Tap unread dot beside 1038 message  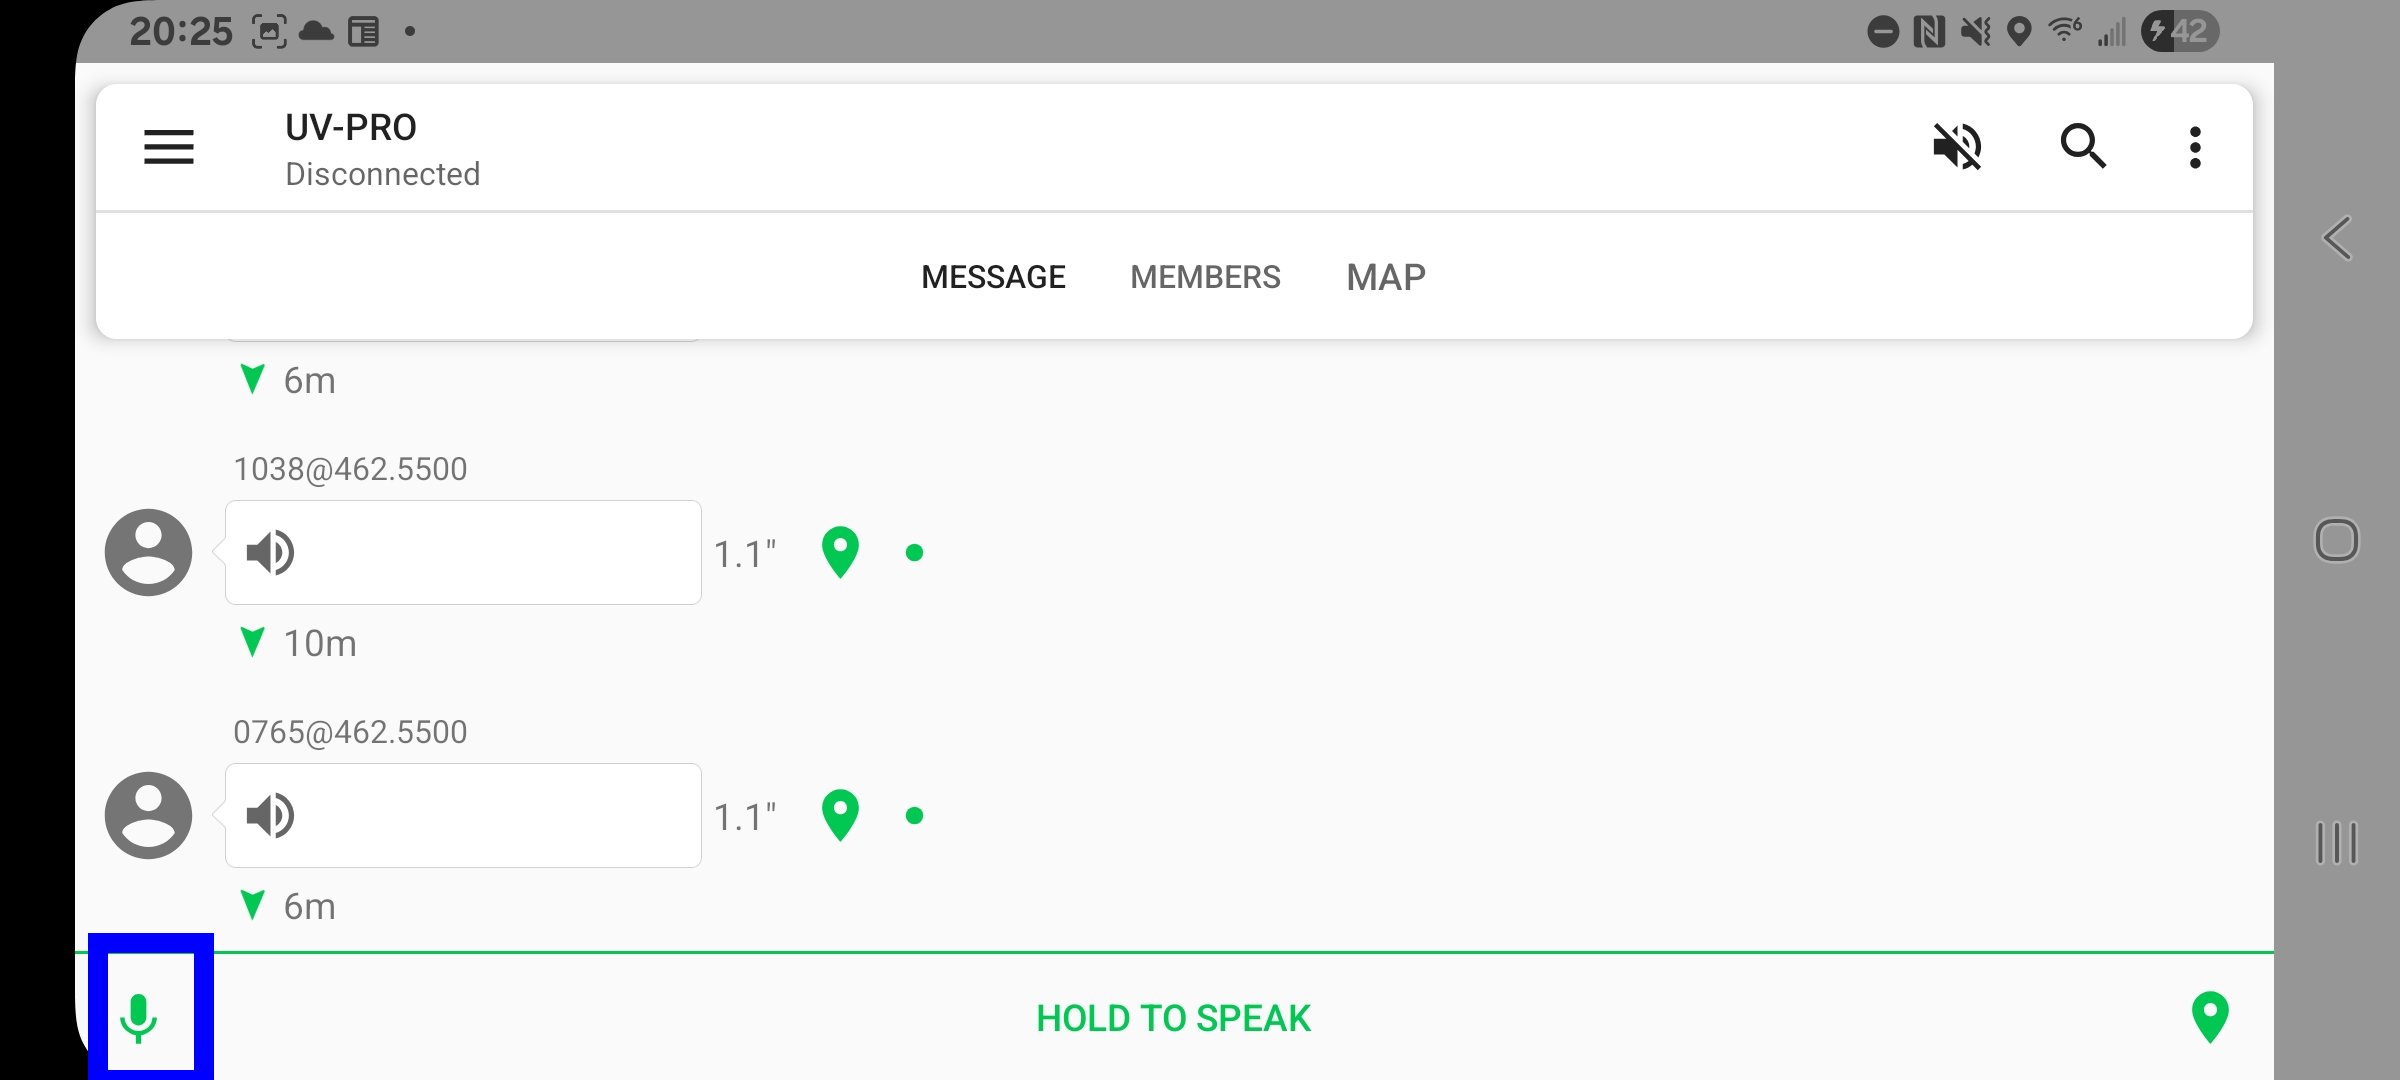click(x=914, y=552)
